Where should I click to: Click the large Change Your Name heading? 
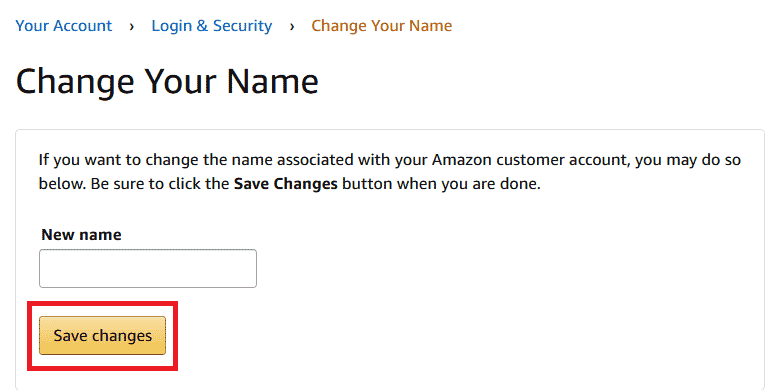point(167,81)
